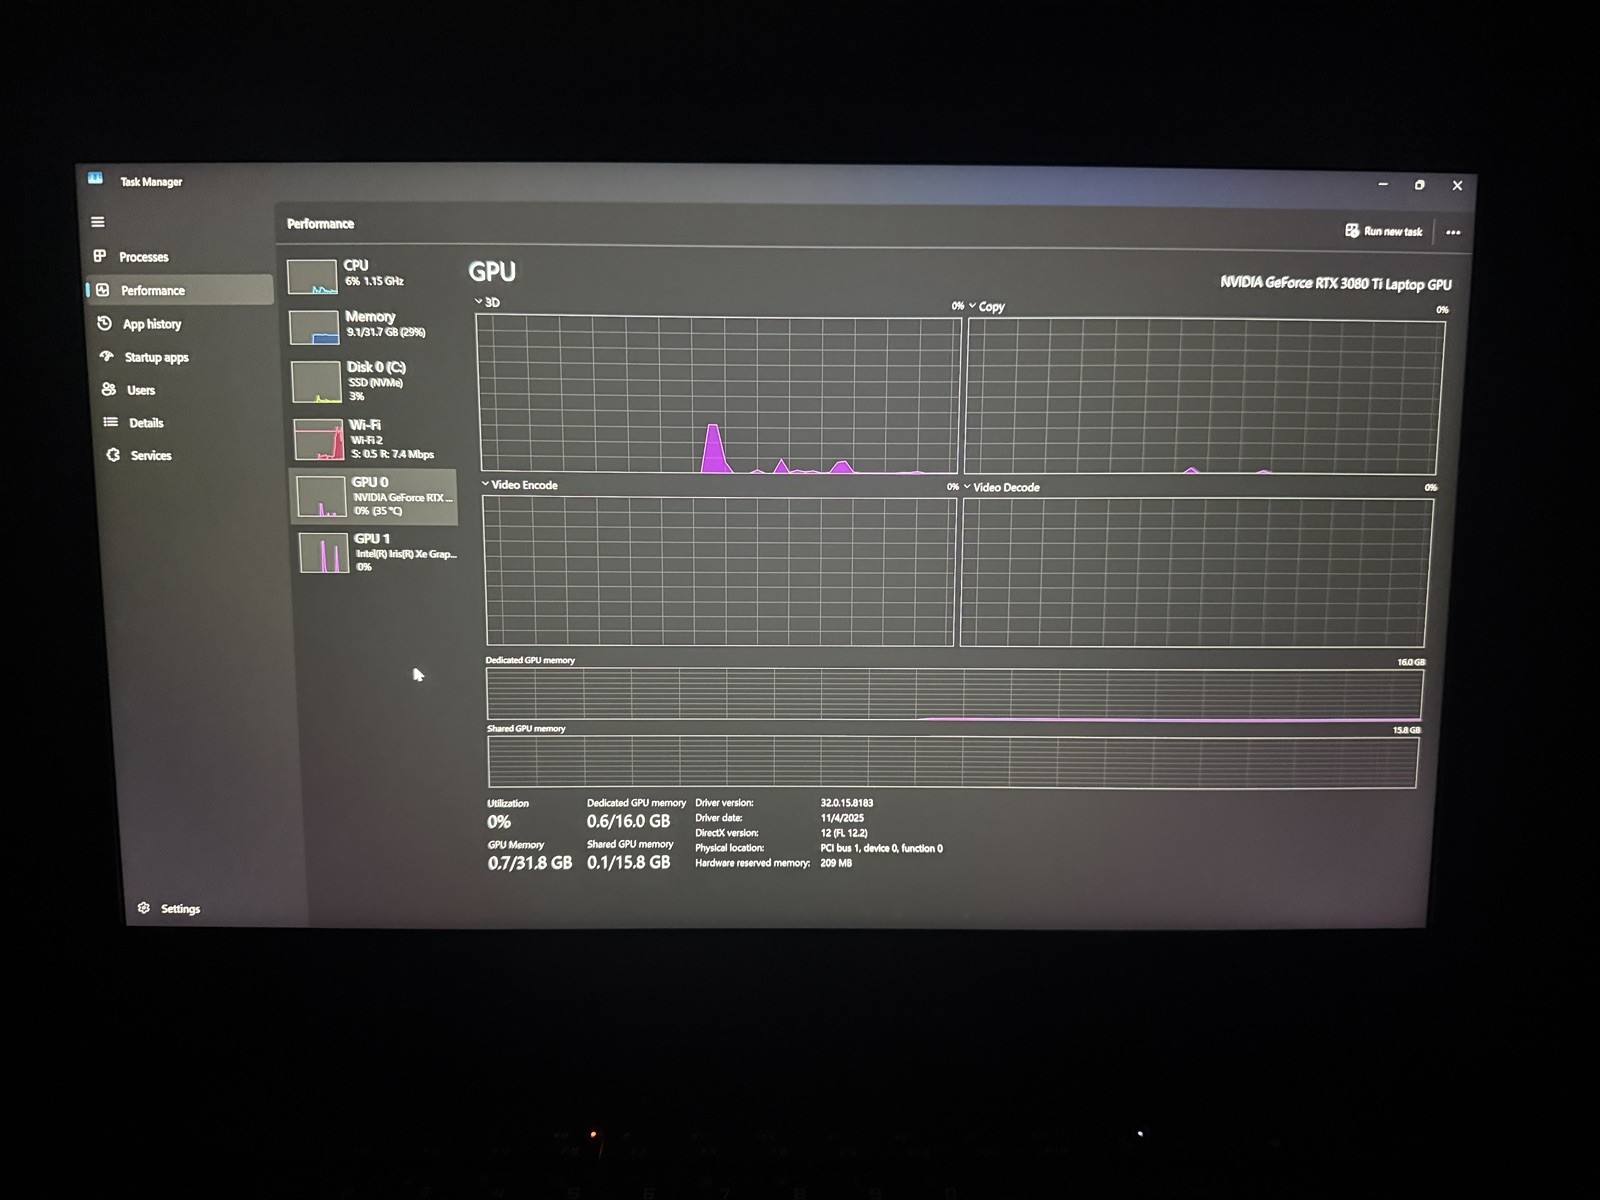This screenshot has height=1200, width=1600.
Task: Click the Settings gear icon
Action: coord(143,908)
